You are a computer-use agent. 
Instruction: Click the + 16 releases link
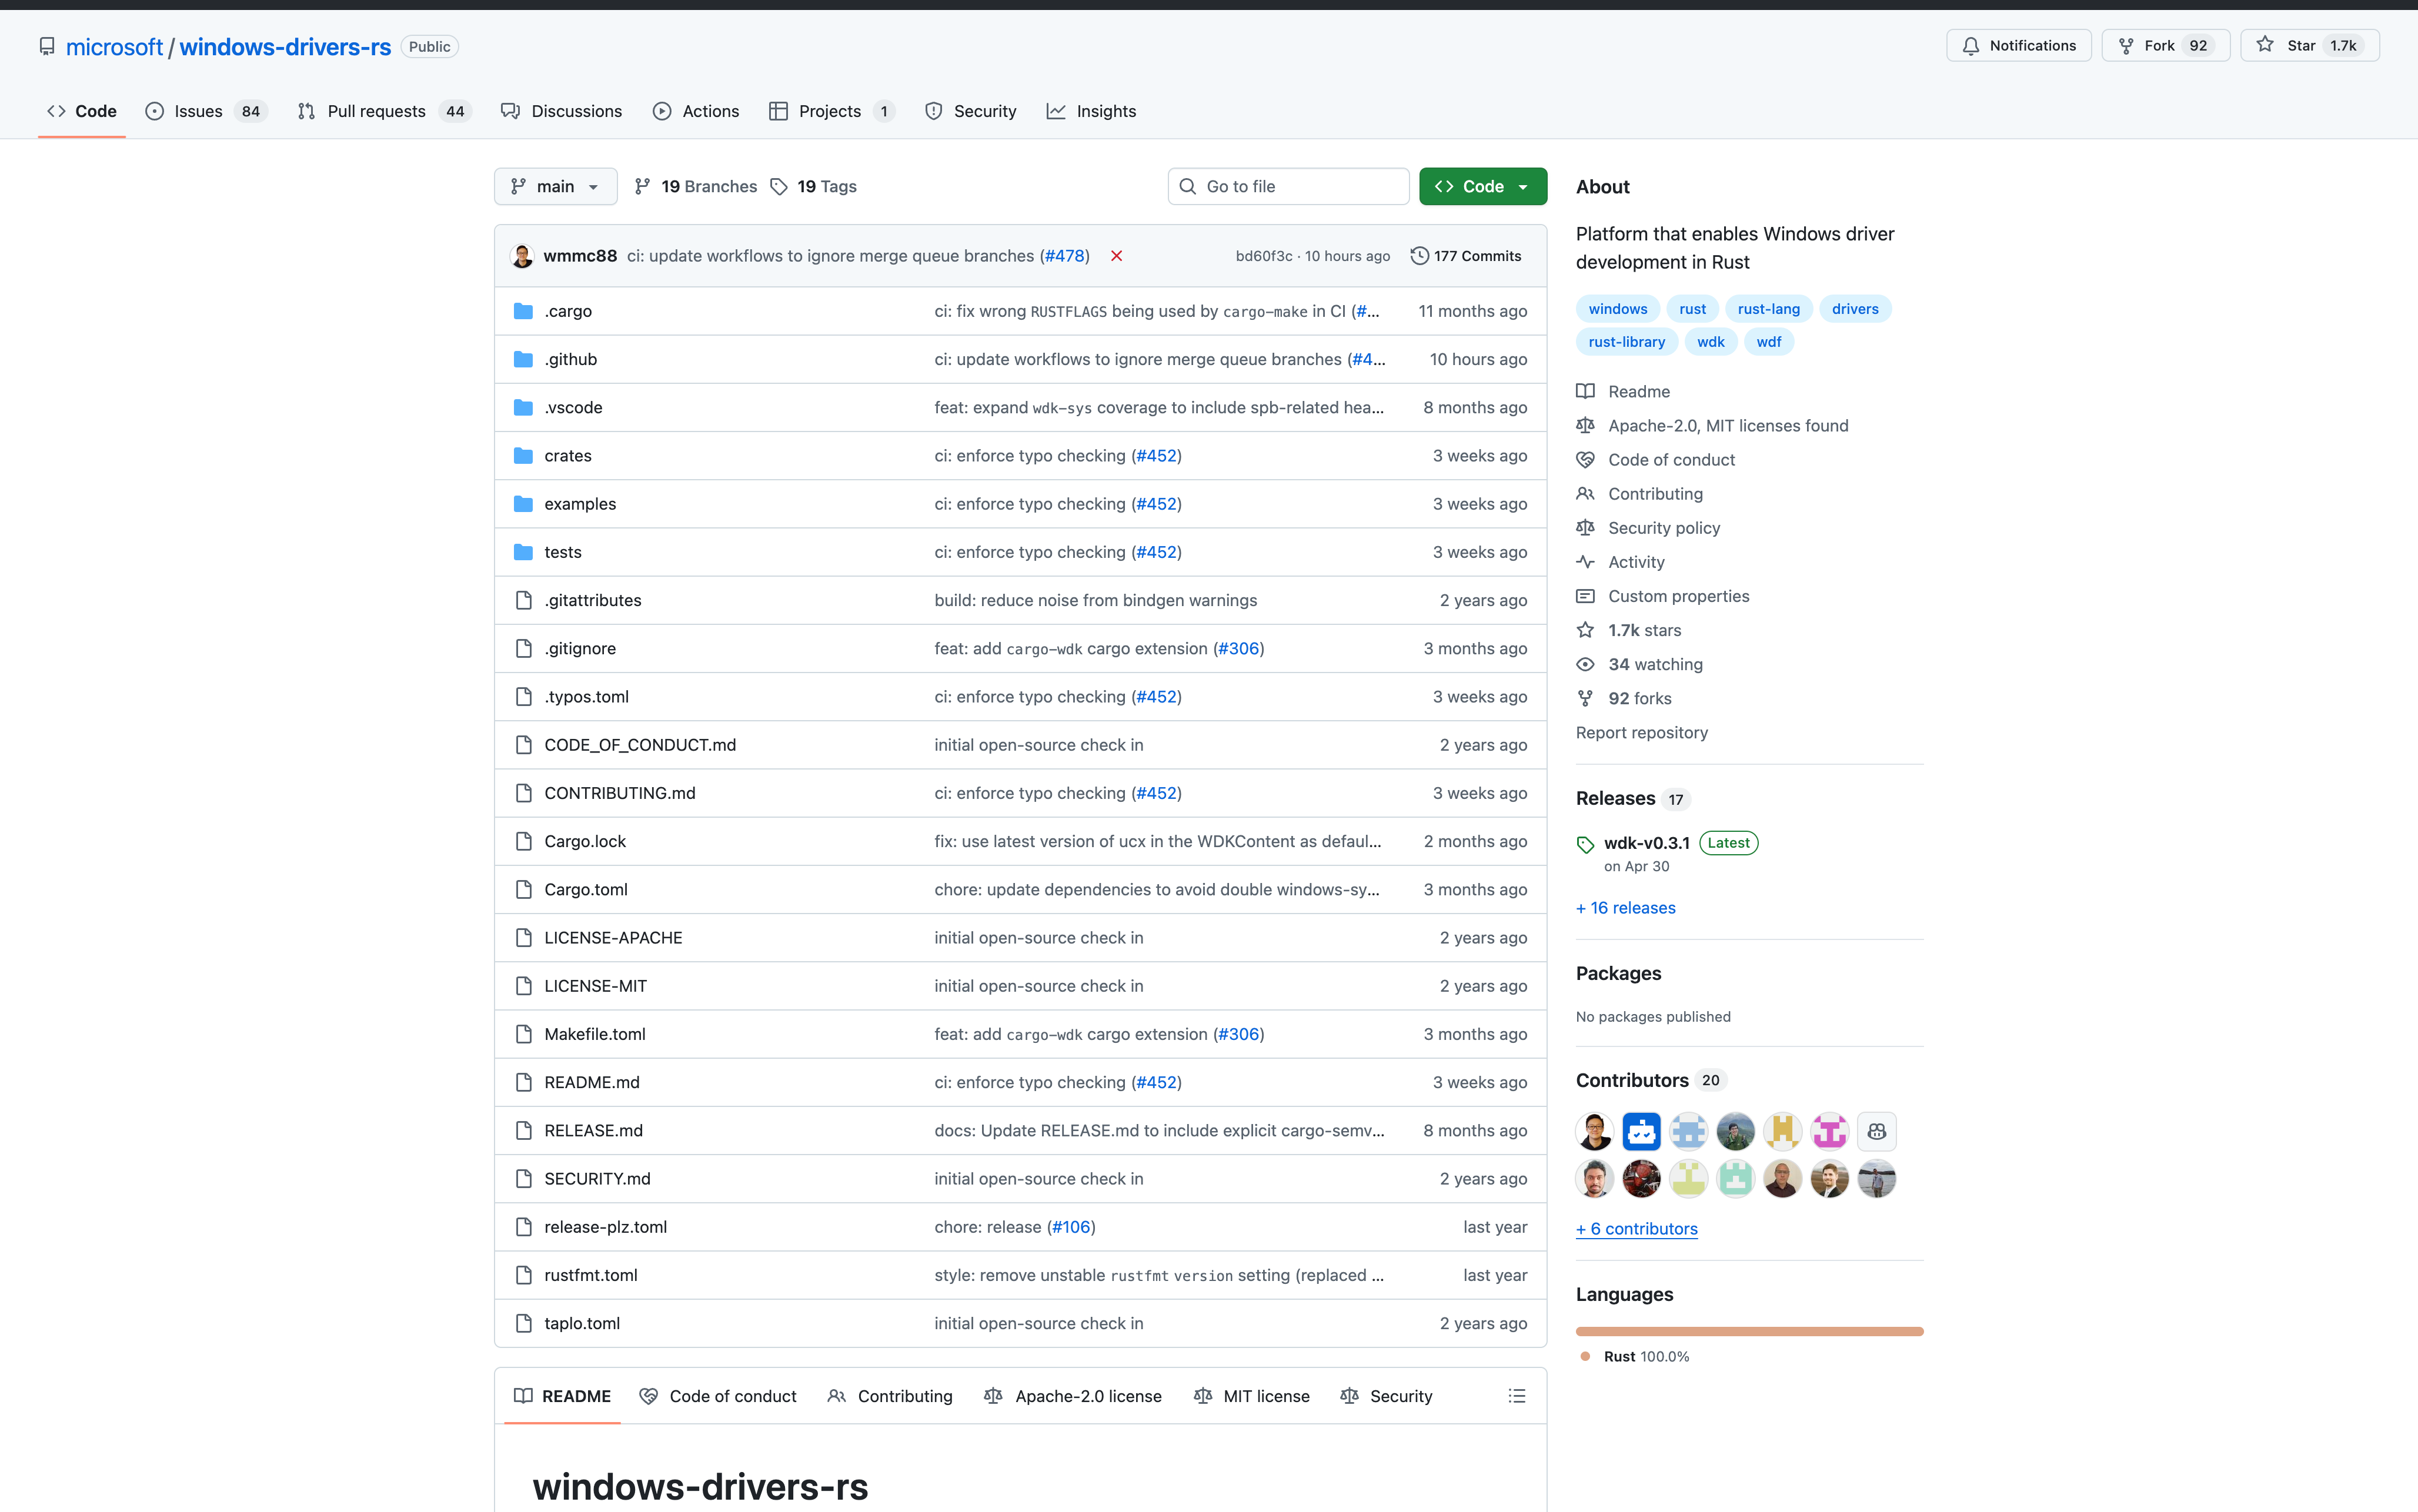pyautogui.click(x=1625, y=907)
